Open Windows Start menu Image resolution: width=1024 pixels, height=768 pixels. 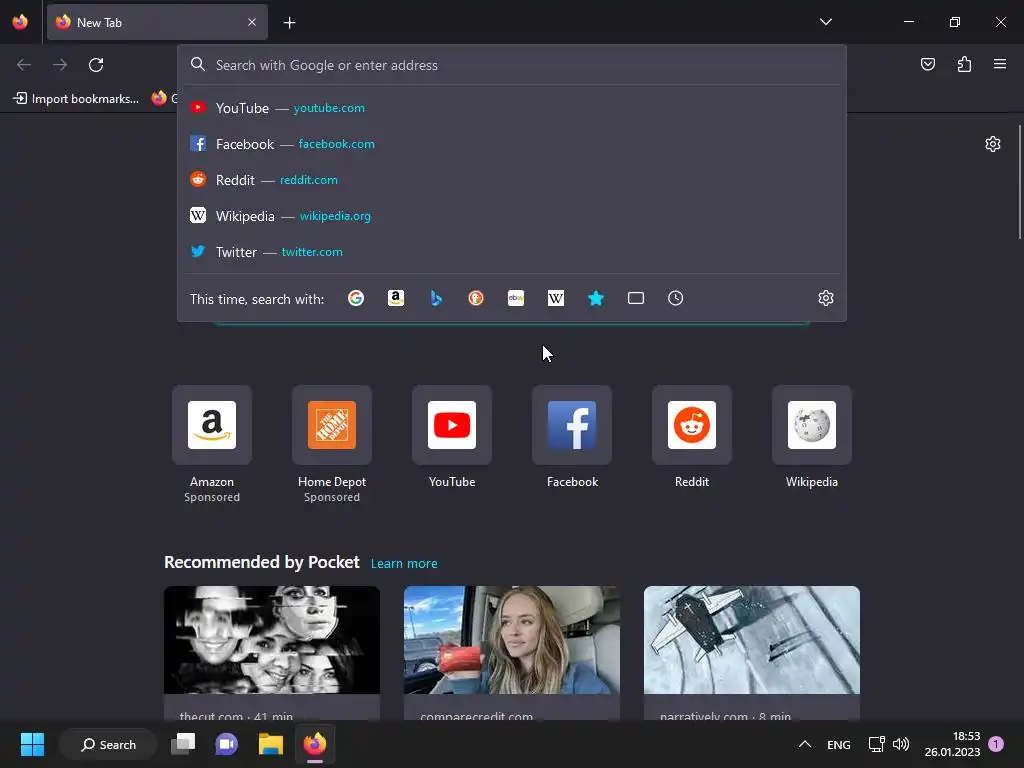pos(32,744)
